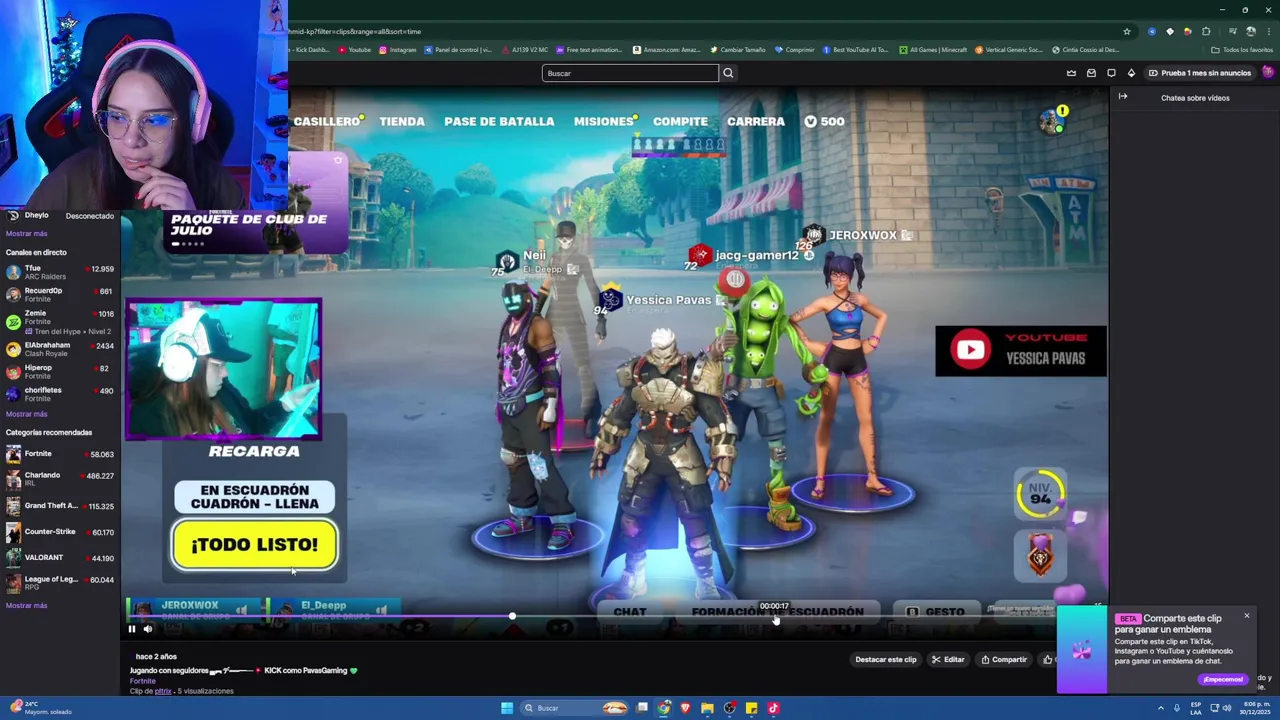Viewport: 1280px width, 720px height.
Task: Open Hiperop live channel
Action: [x=59, y=371]
